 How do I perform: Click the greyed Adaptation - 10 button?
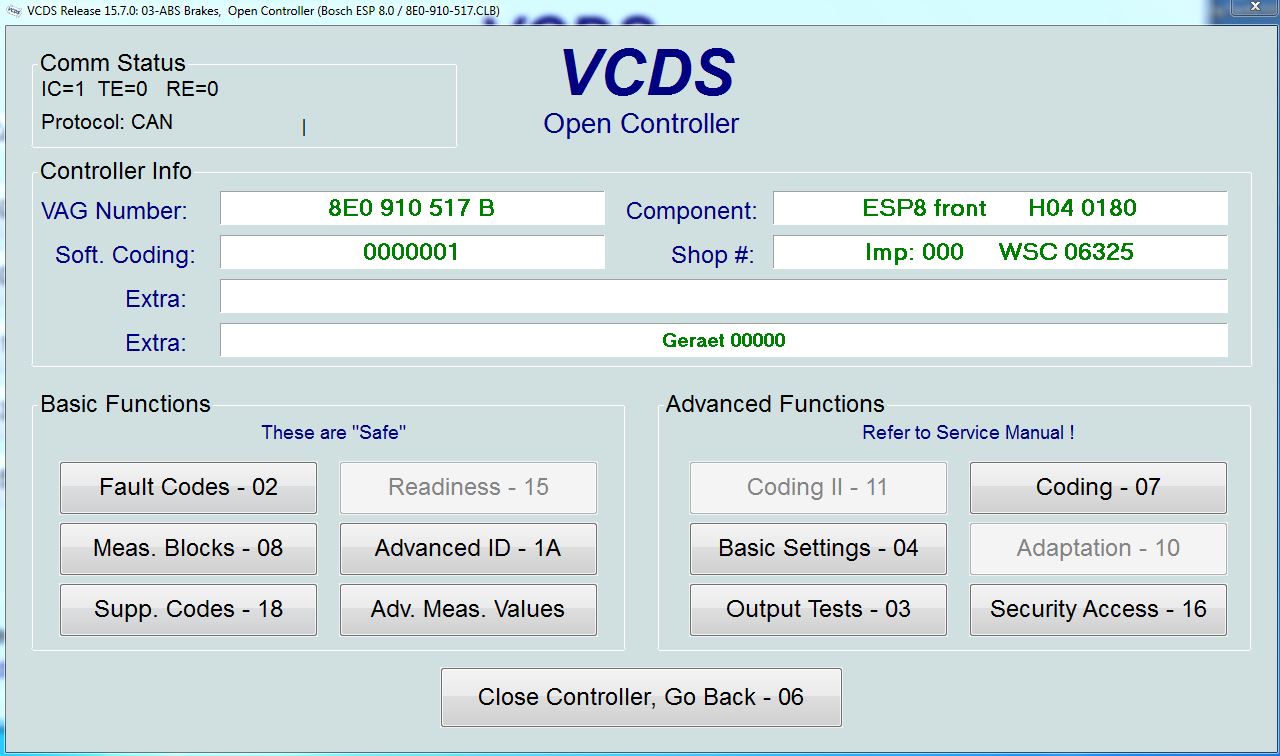[1098, 549]
